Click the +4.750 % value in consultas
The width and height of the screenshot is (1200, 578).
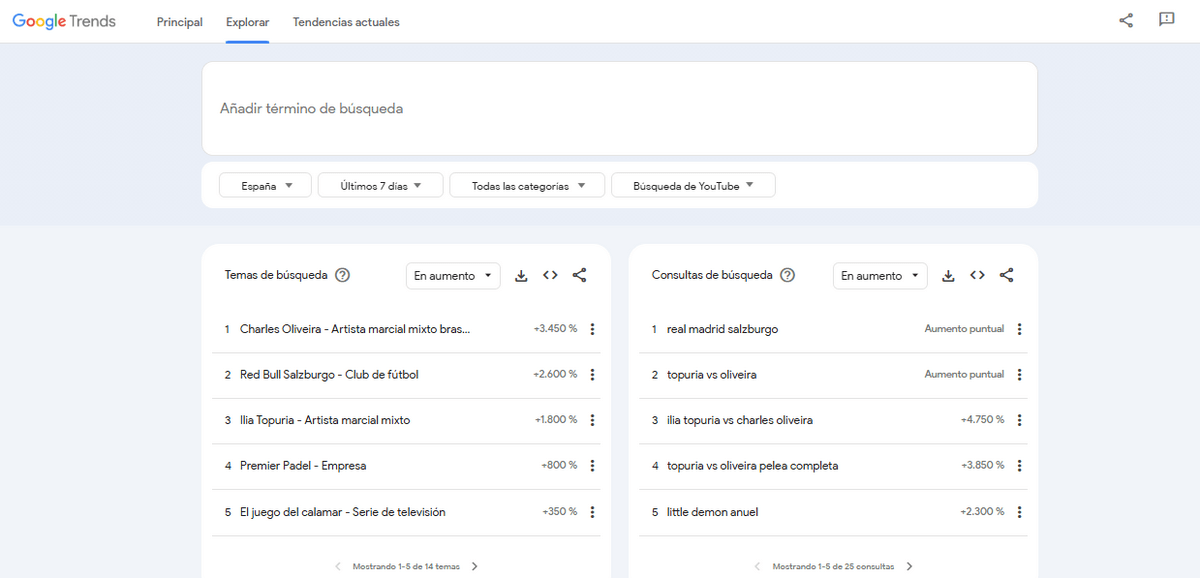point(983,420)
